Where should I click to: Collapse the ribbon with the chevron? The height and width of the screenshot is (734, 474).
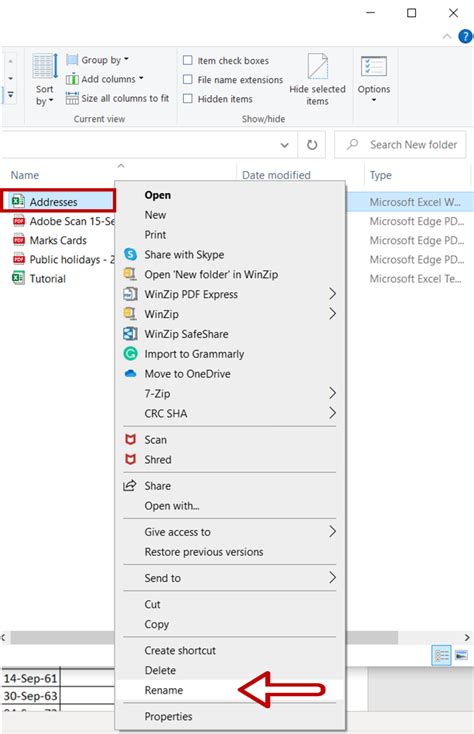click(447, 36)
